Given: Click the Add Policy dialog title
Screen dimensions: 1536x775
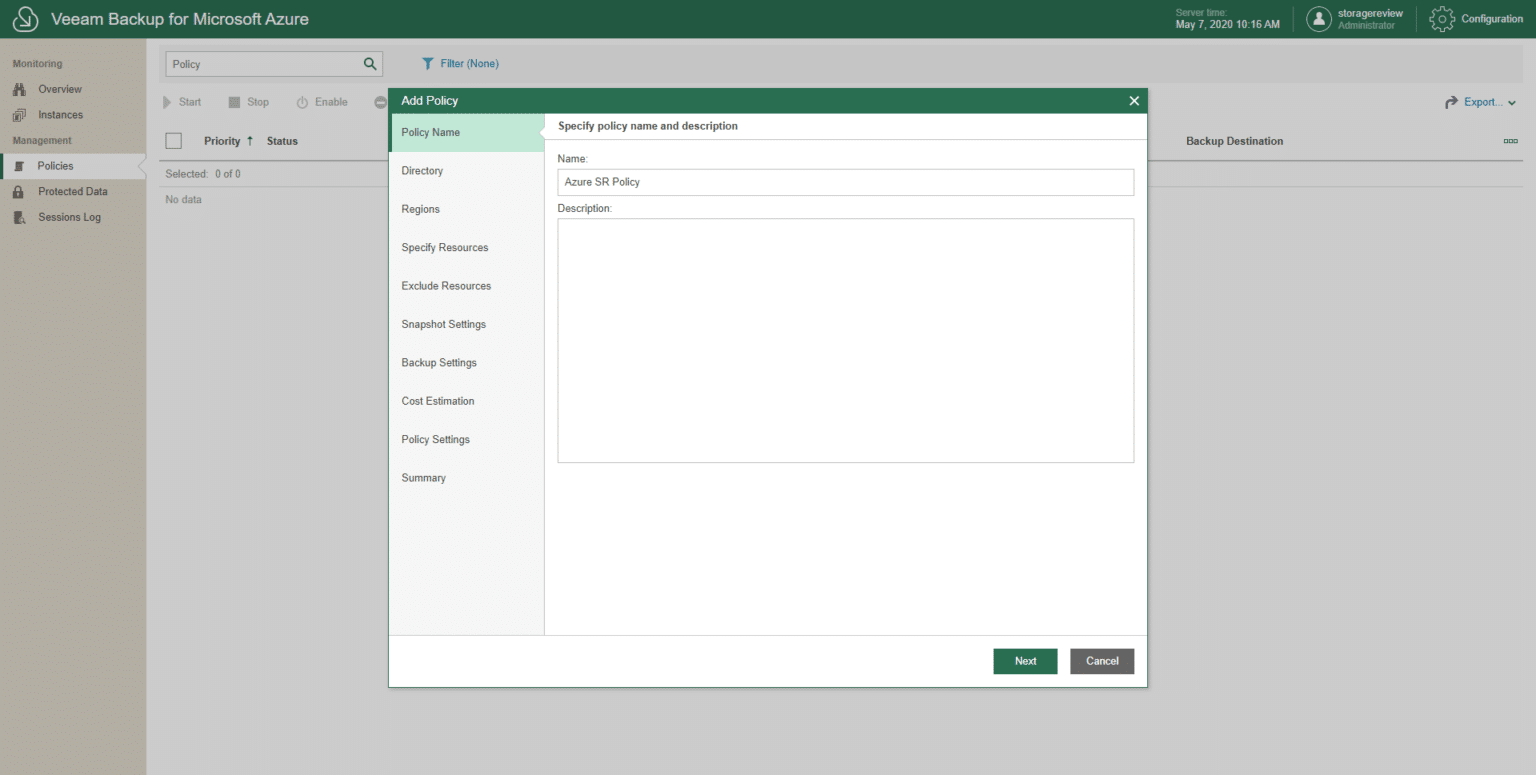Looking at the screenshot, I should click(430, 101).
